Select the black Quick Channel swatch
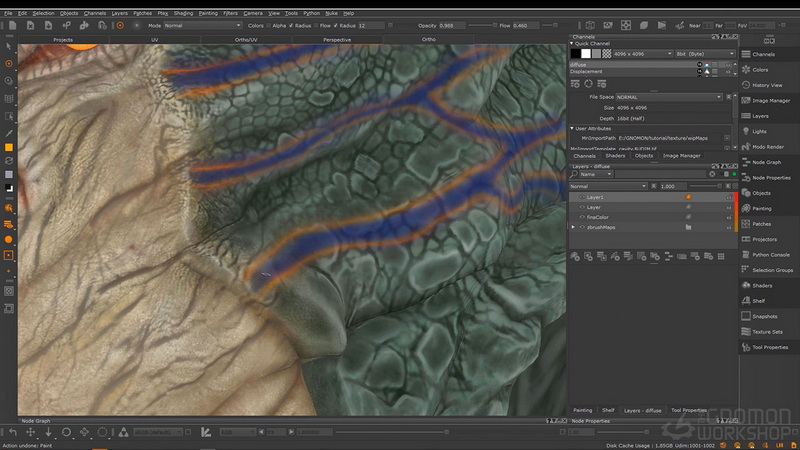 tap(576, 54)
